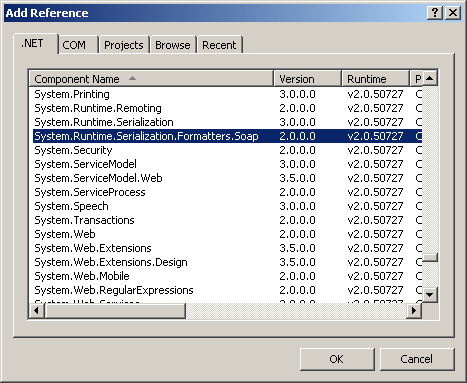Select System.Web.Extensions component
Viewport: 467px width, 383px height.
(227, 248)
